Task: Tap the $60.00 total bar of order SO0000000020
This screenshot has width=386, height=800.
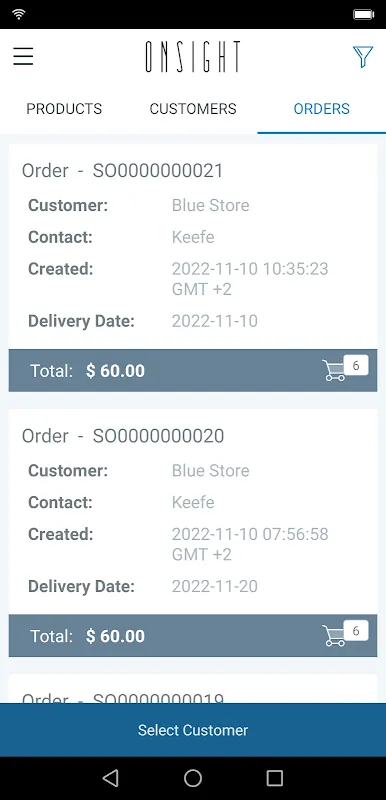Action: pyautogui.click(x=193, y=636)
